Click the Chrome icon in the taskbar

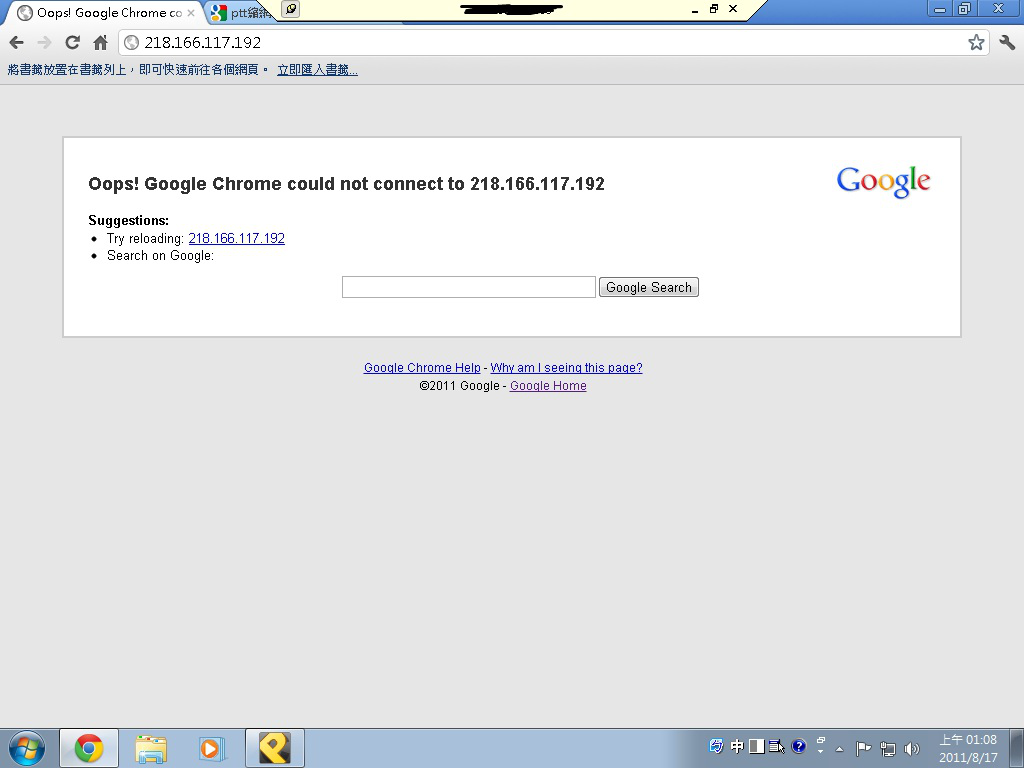(89, 748)
